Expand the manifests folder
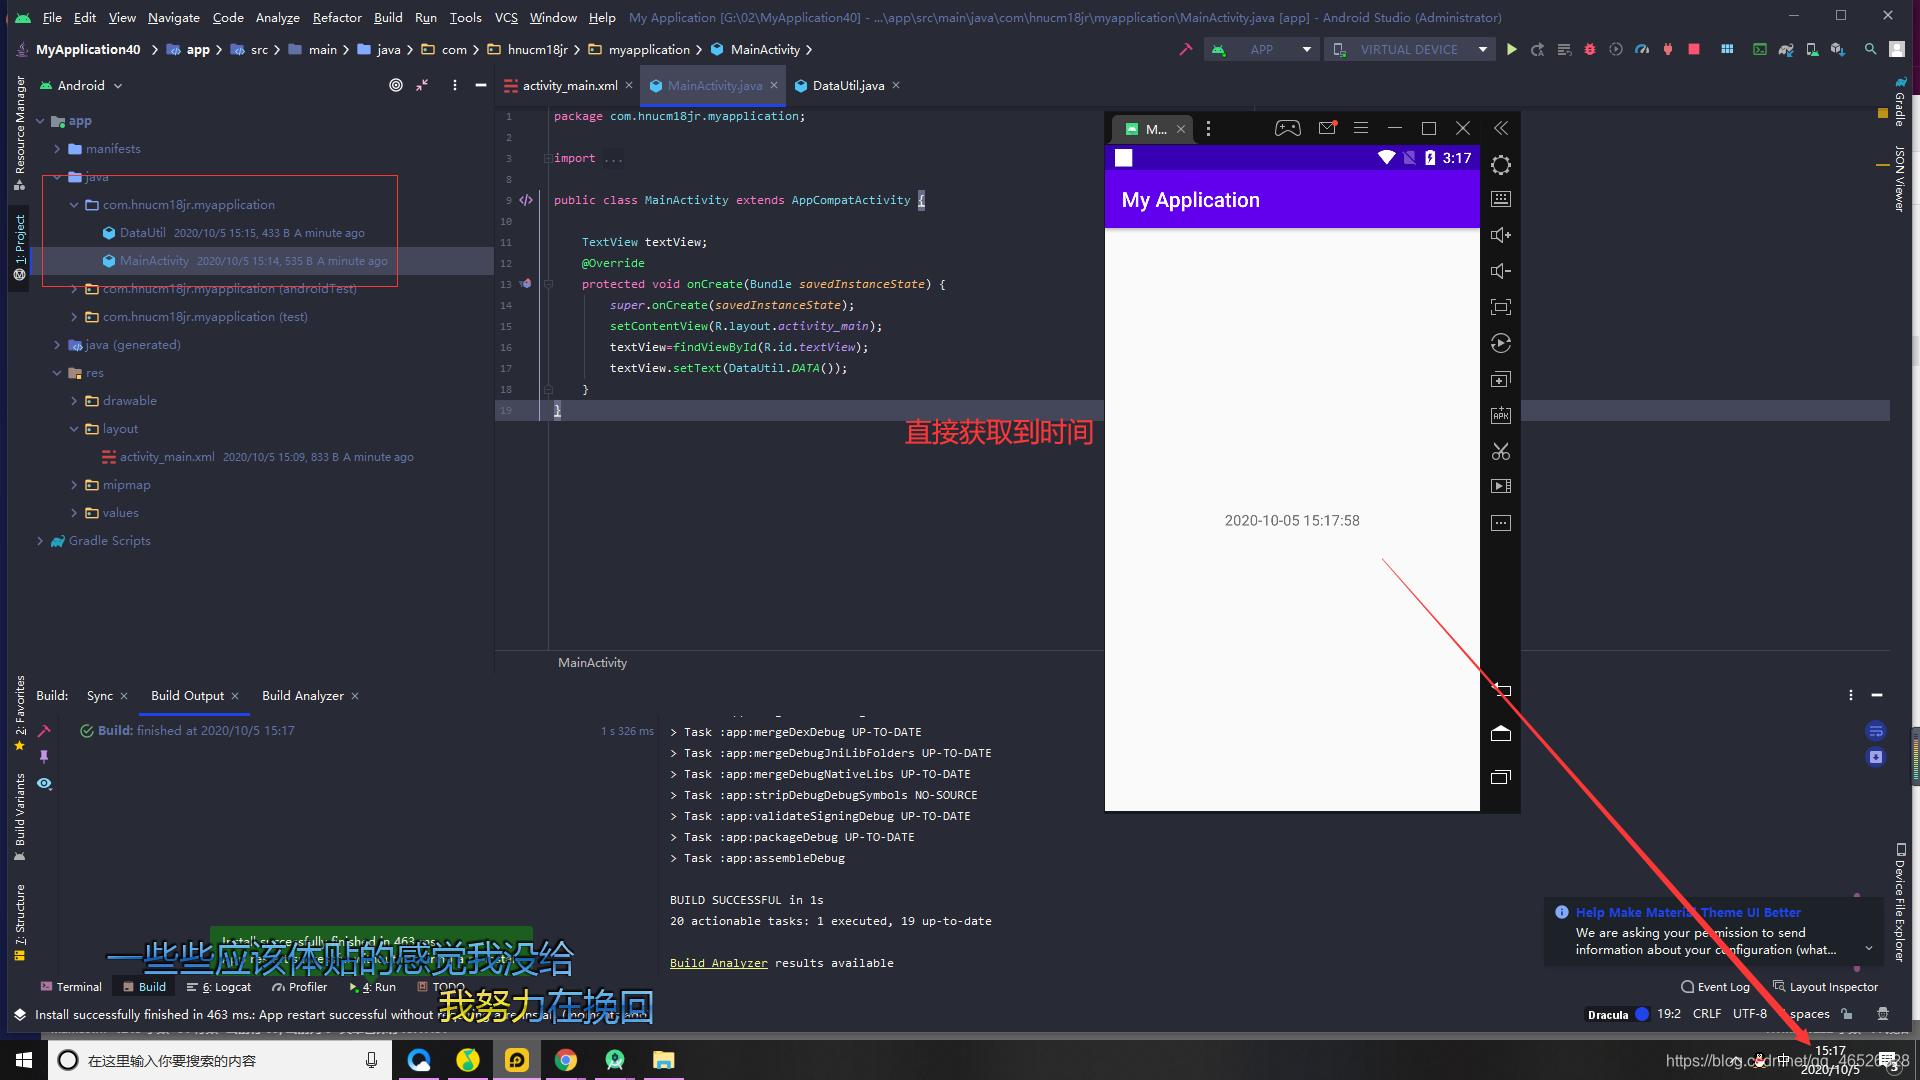The image size is (1920, 1080). [57, 149]
